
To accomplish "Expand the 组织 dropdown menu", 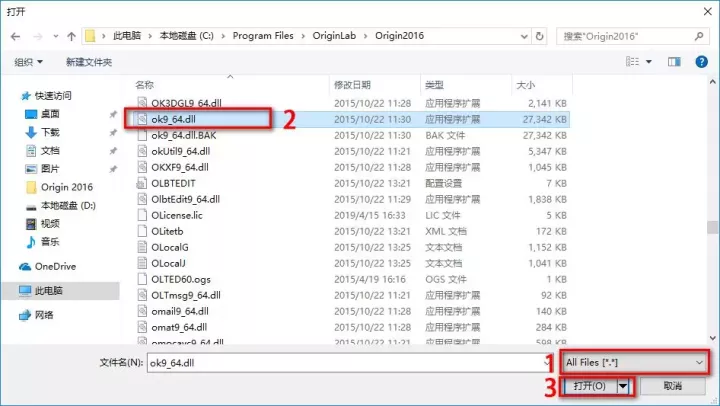I will [31, 62].
